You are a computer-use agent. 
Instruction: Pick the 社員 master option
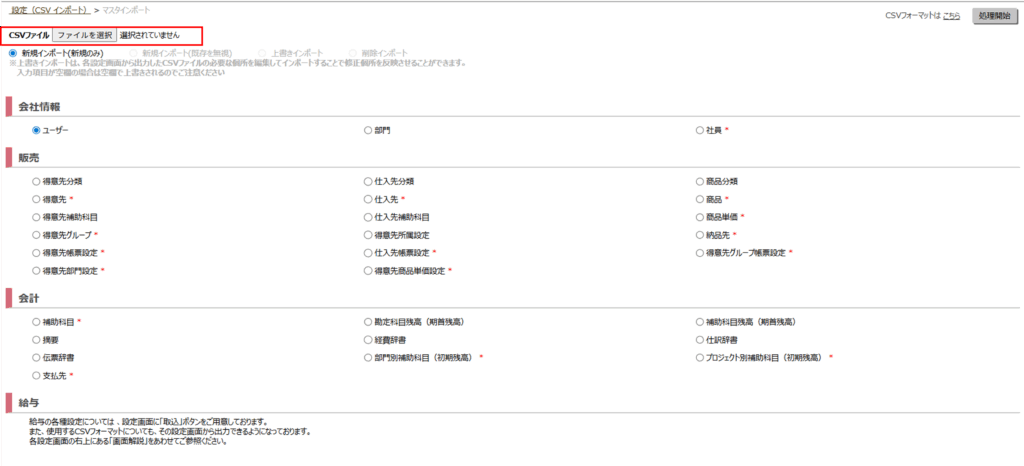click(700, 130)
